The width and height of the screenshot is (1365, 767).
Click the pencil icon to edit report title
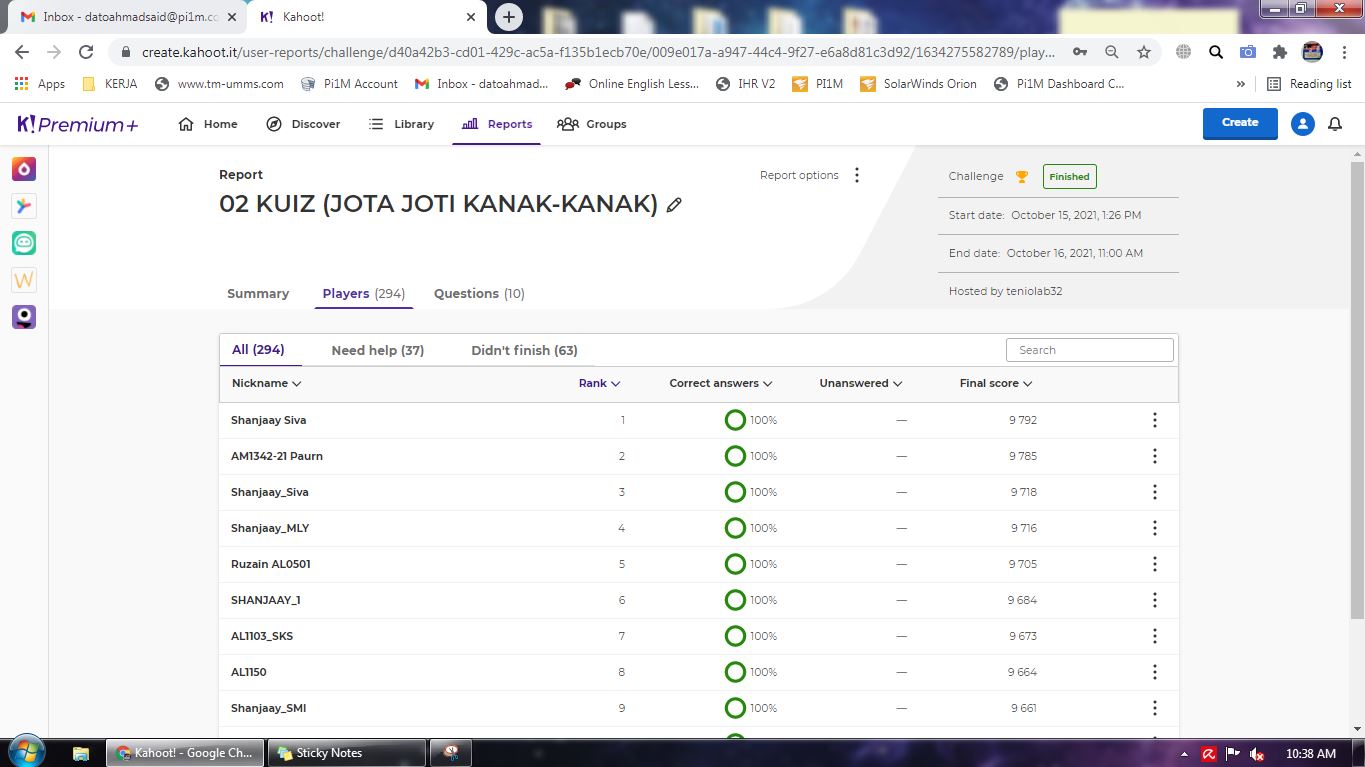[674, 205]
